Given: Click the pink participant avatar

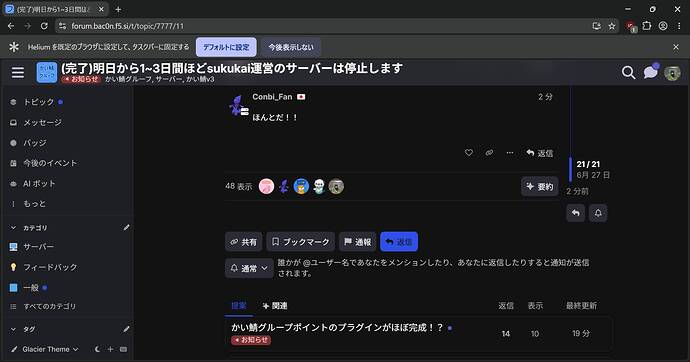Looking at the screenshot, I should tap(266, 186).
